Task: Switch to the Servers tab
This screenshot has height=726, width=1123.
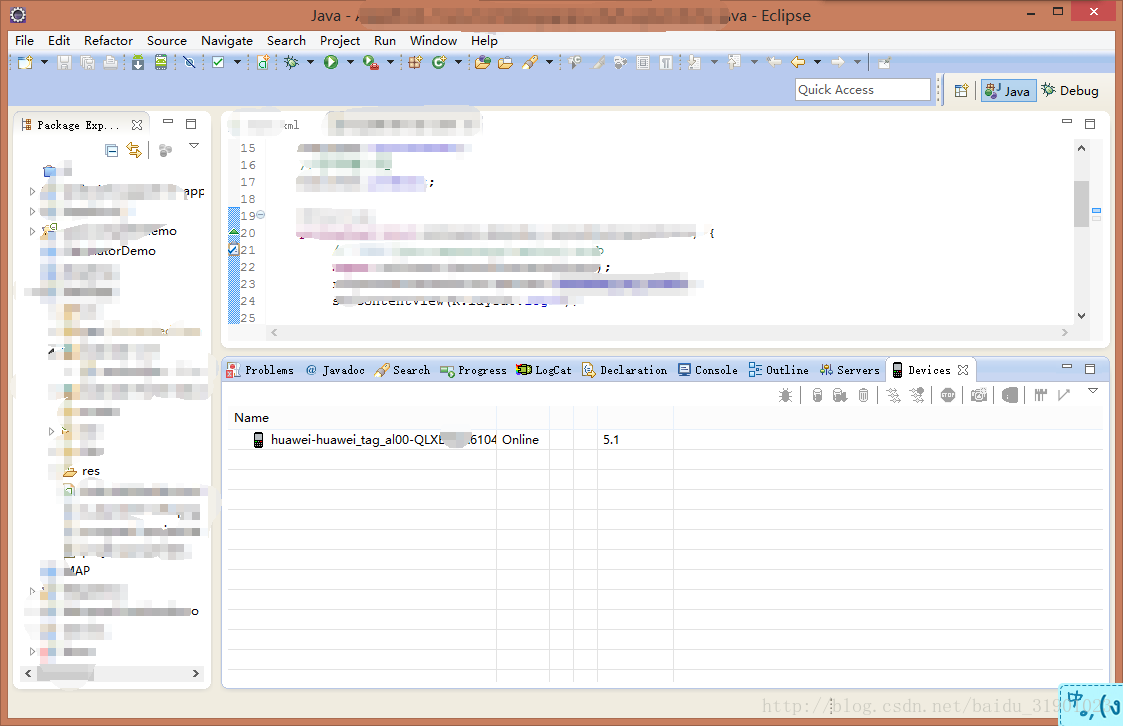Action: 849,370
